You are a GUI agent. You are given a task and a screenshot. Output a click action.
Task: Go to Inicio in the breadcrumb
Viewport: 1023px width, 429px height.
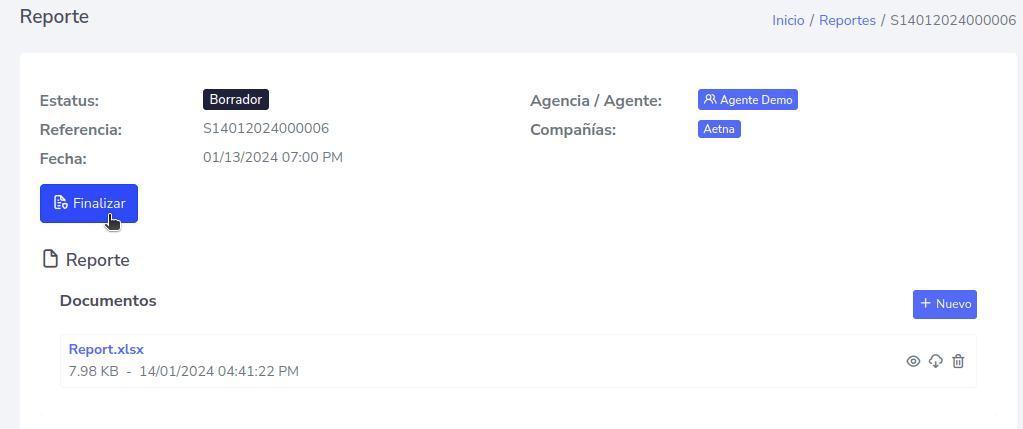click(788, 20)
